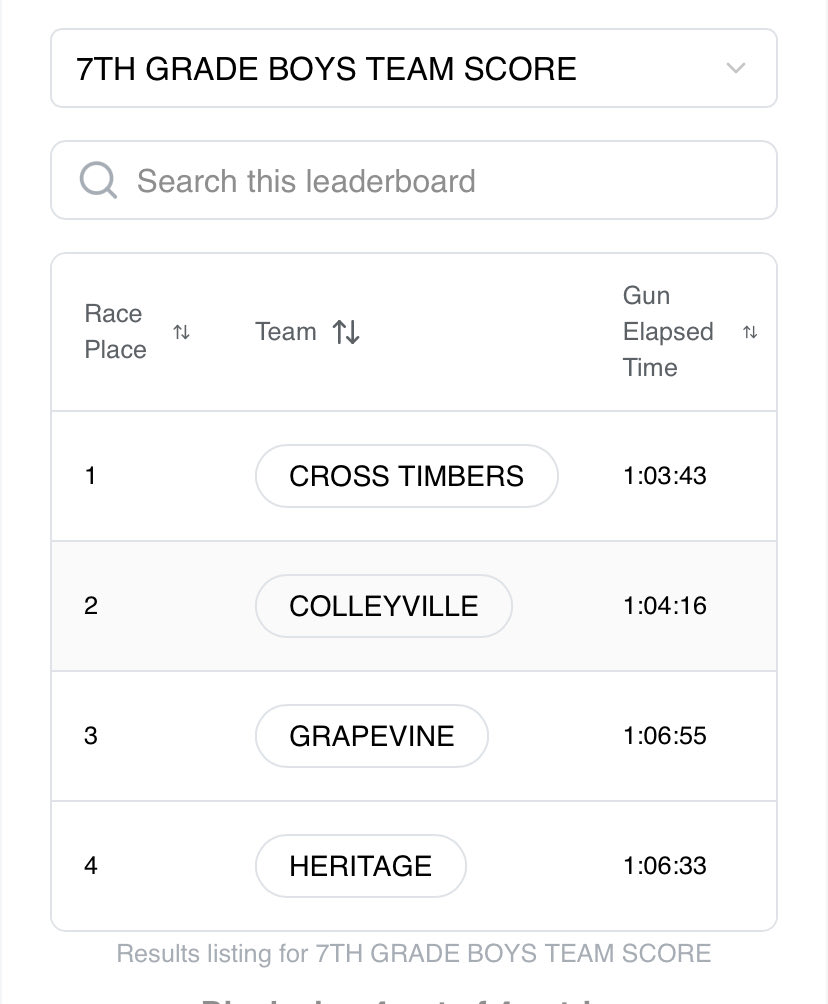The width and height of the screenshot is (828, 1004).
Task: Sort by Race Place arrows icon
Action: pos(181,332)
